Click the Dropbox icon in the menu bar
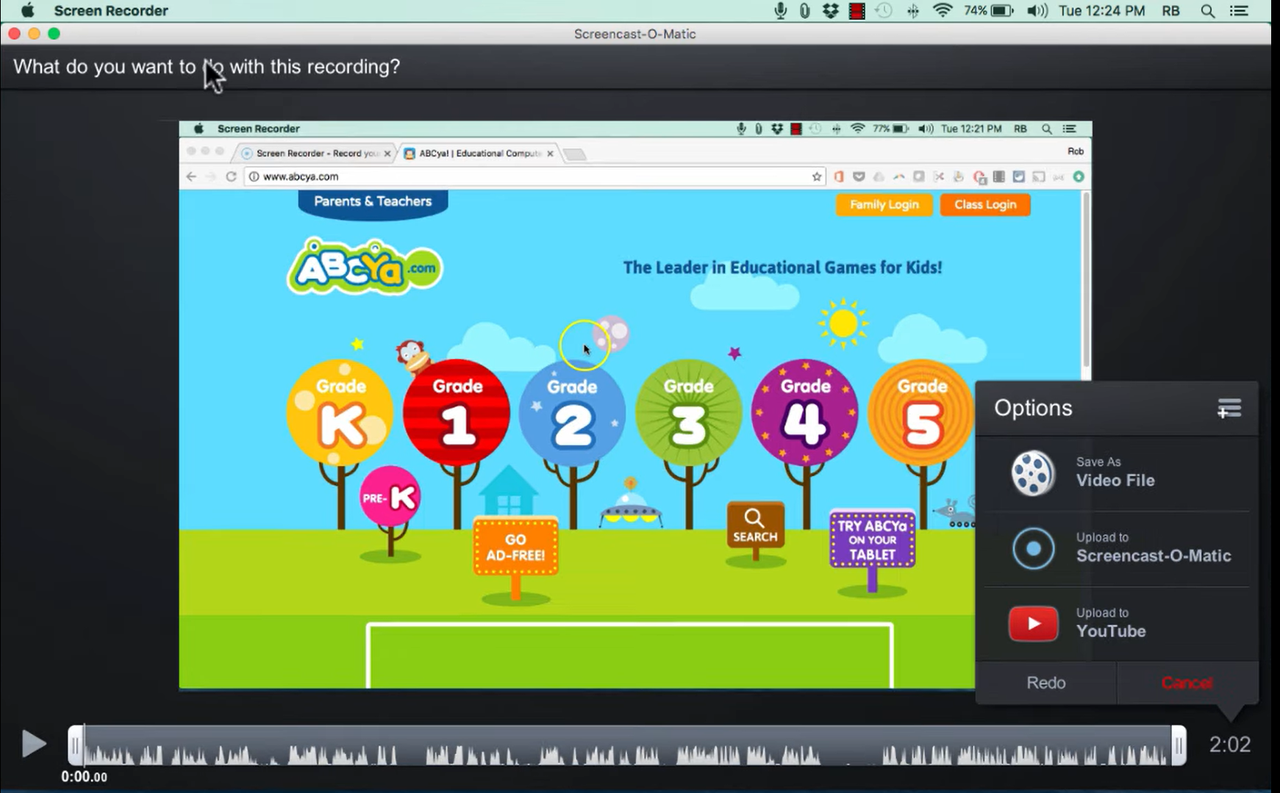The width and height of the screenshot is (1280, 793). (831, 11)
